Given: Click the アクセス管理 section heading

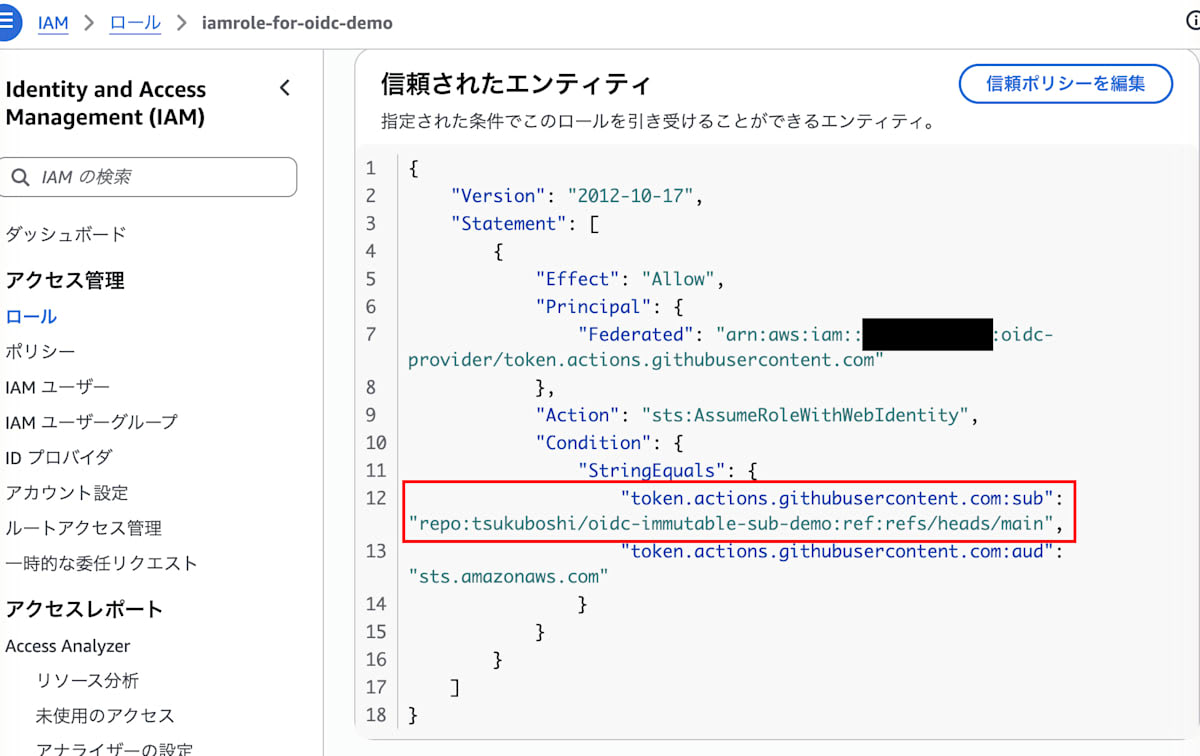Looking at the screenshot, I should [x=65, y=280].
